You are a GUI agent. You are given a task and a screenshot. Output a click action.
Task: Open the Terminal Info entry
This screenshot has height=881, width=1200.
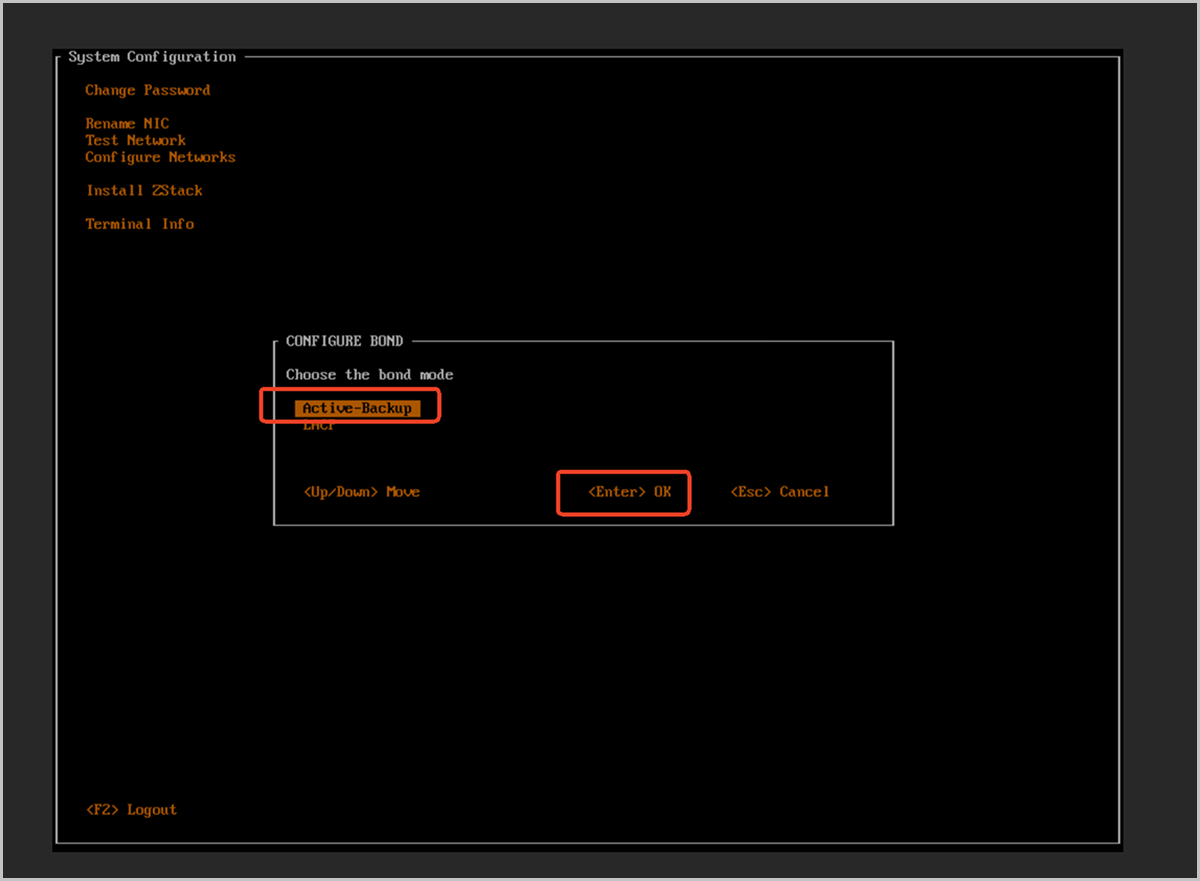click(140, 224)
